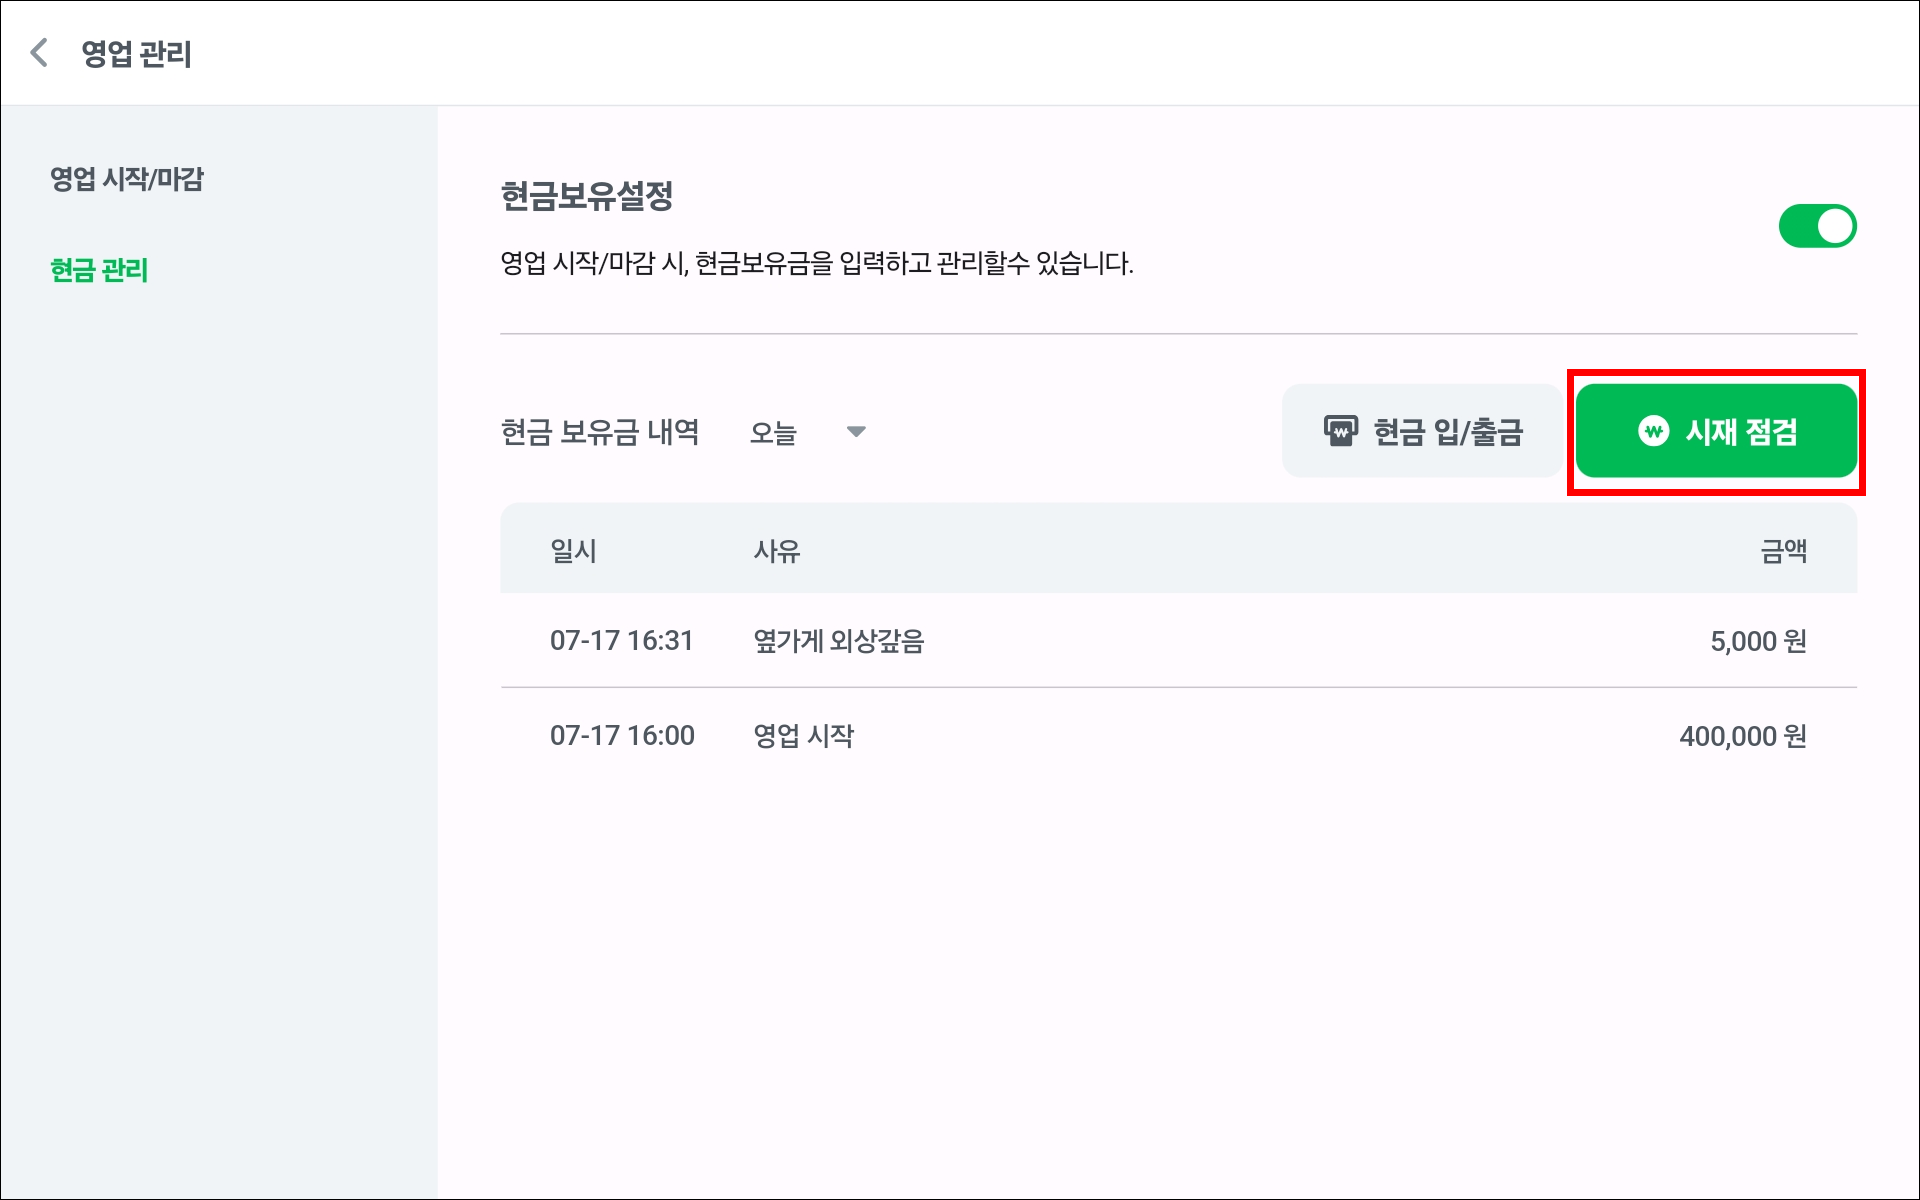Select the 옆가게 외상갚음 entry
The image size is (1920, 1200).
(838, 641)
